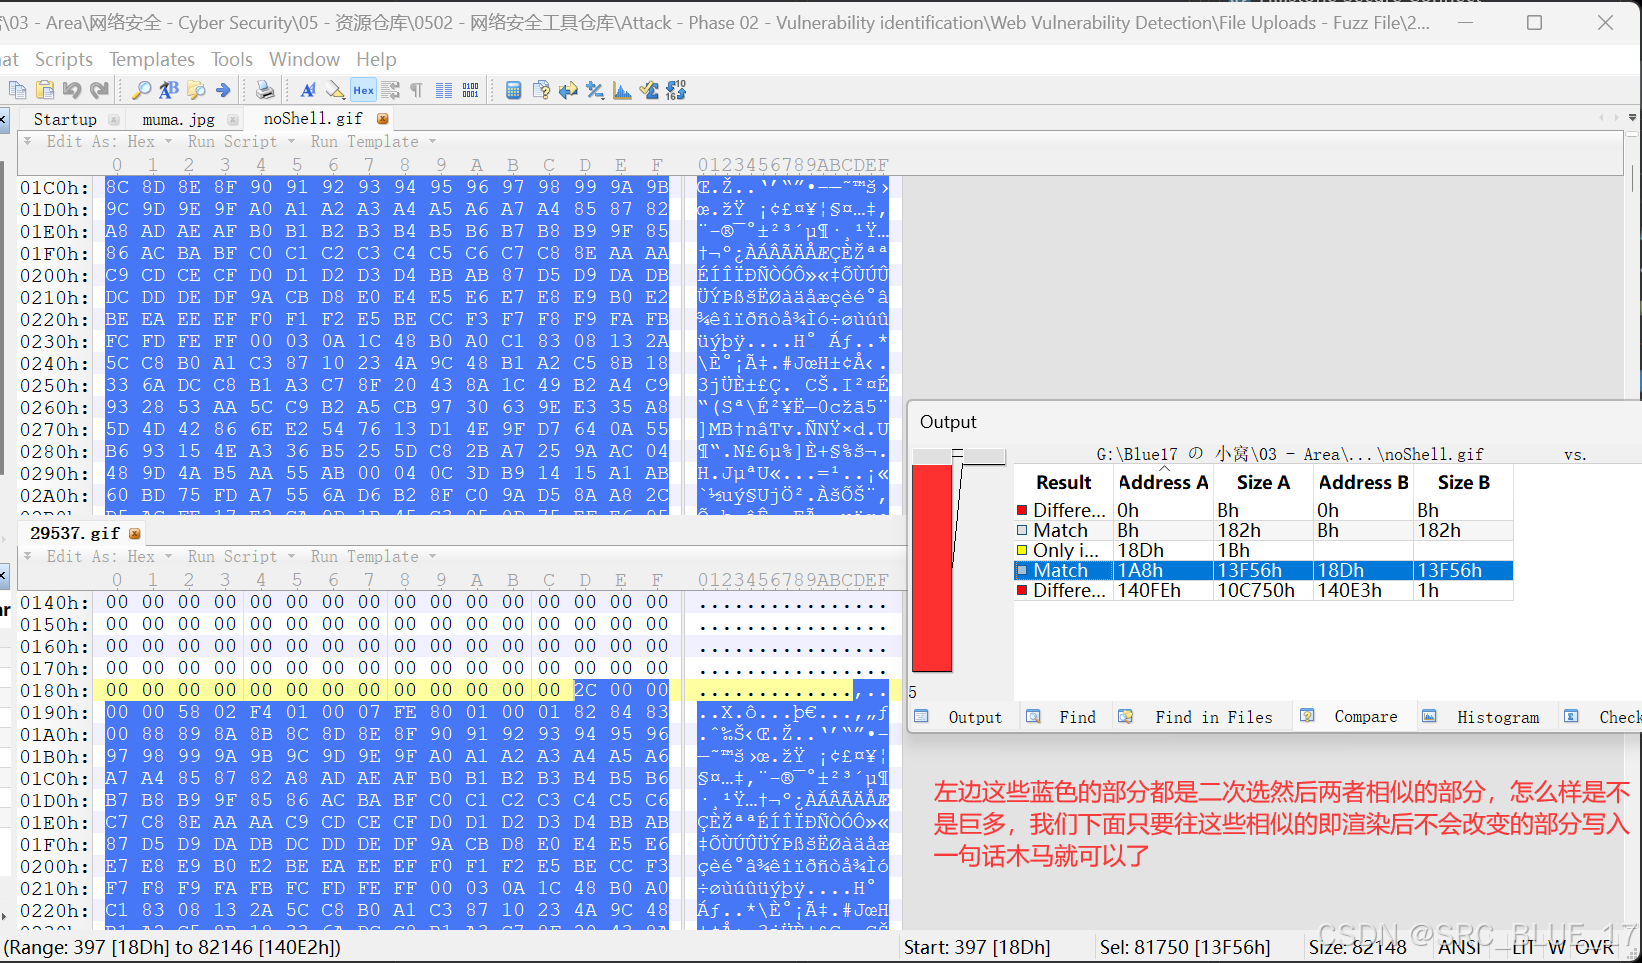Close the noShell.gif tab
Screen dimensions: 1642x963
click(x=382, y=119)
